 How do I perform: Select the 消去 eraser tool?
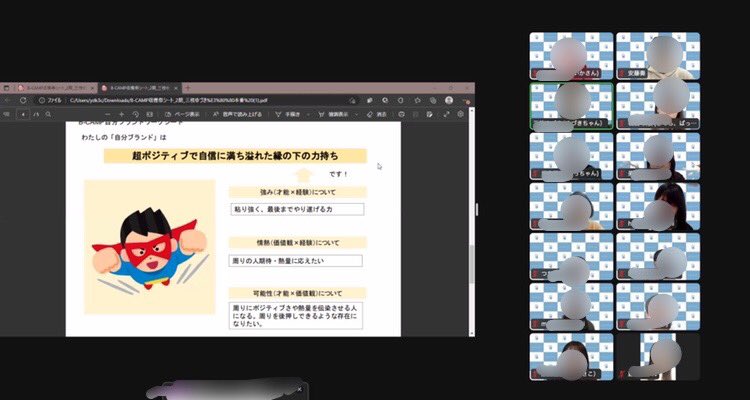376,114
